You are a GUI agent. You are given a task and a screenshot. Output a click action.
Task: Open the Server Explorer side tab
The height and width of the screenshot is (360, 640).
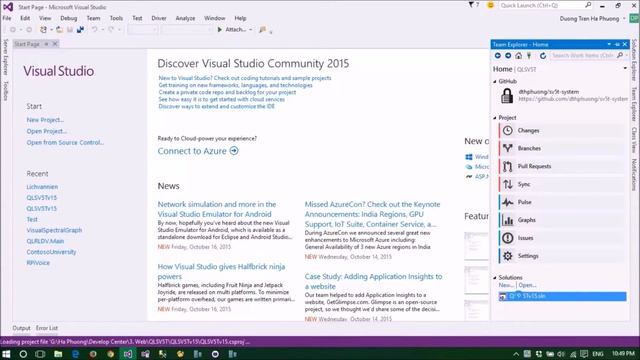click(5, 57)
